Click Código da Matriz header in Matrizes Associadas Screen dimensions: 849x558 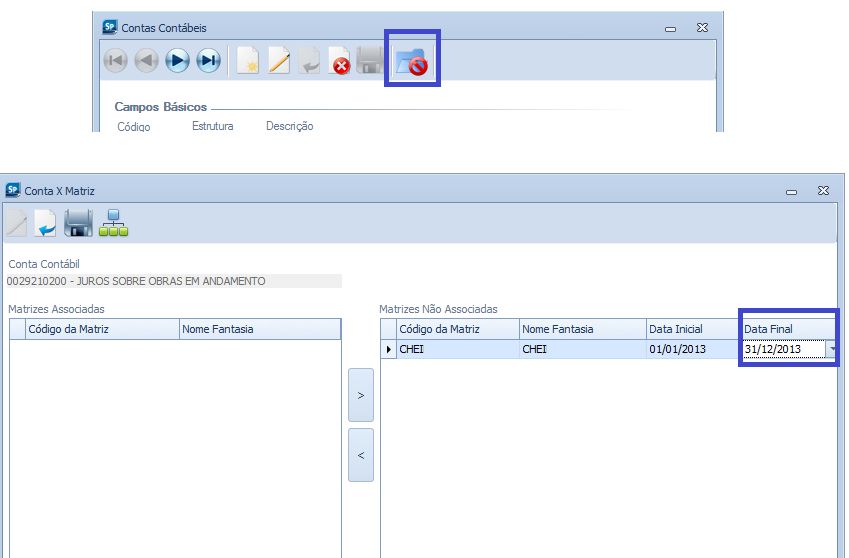(102, 329)
